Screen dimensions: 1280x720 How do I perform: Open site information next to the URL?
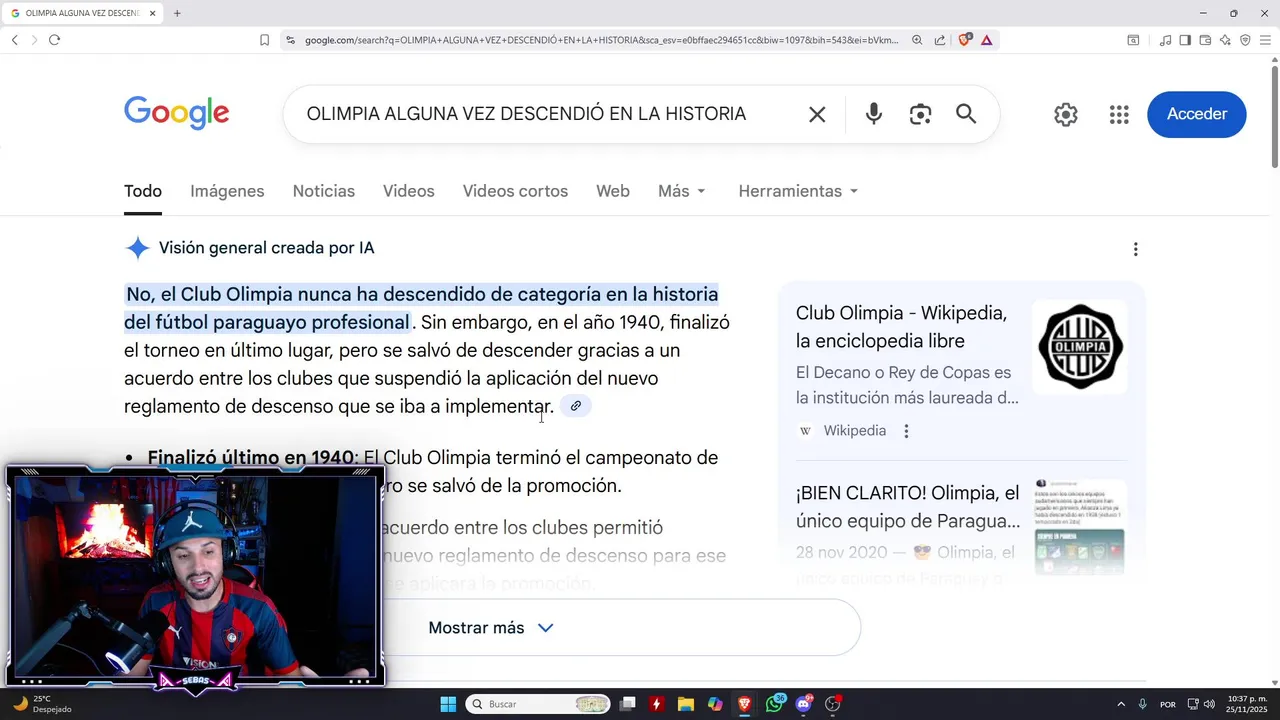pyautogui.click(x=290, y=40)
